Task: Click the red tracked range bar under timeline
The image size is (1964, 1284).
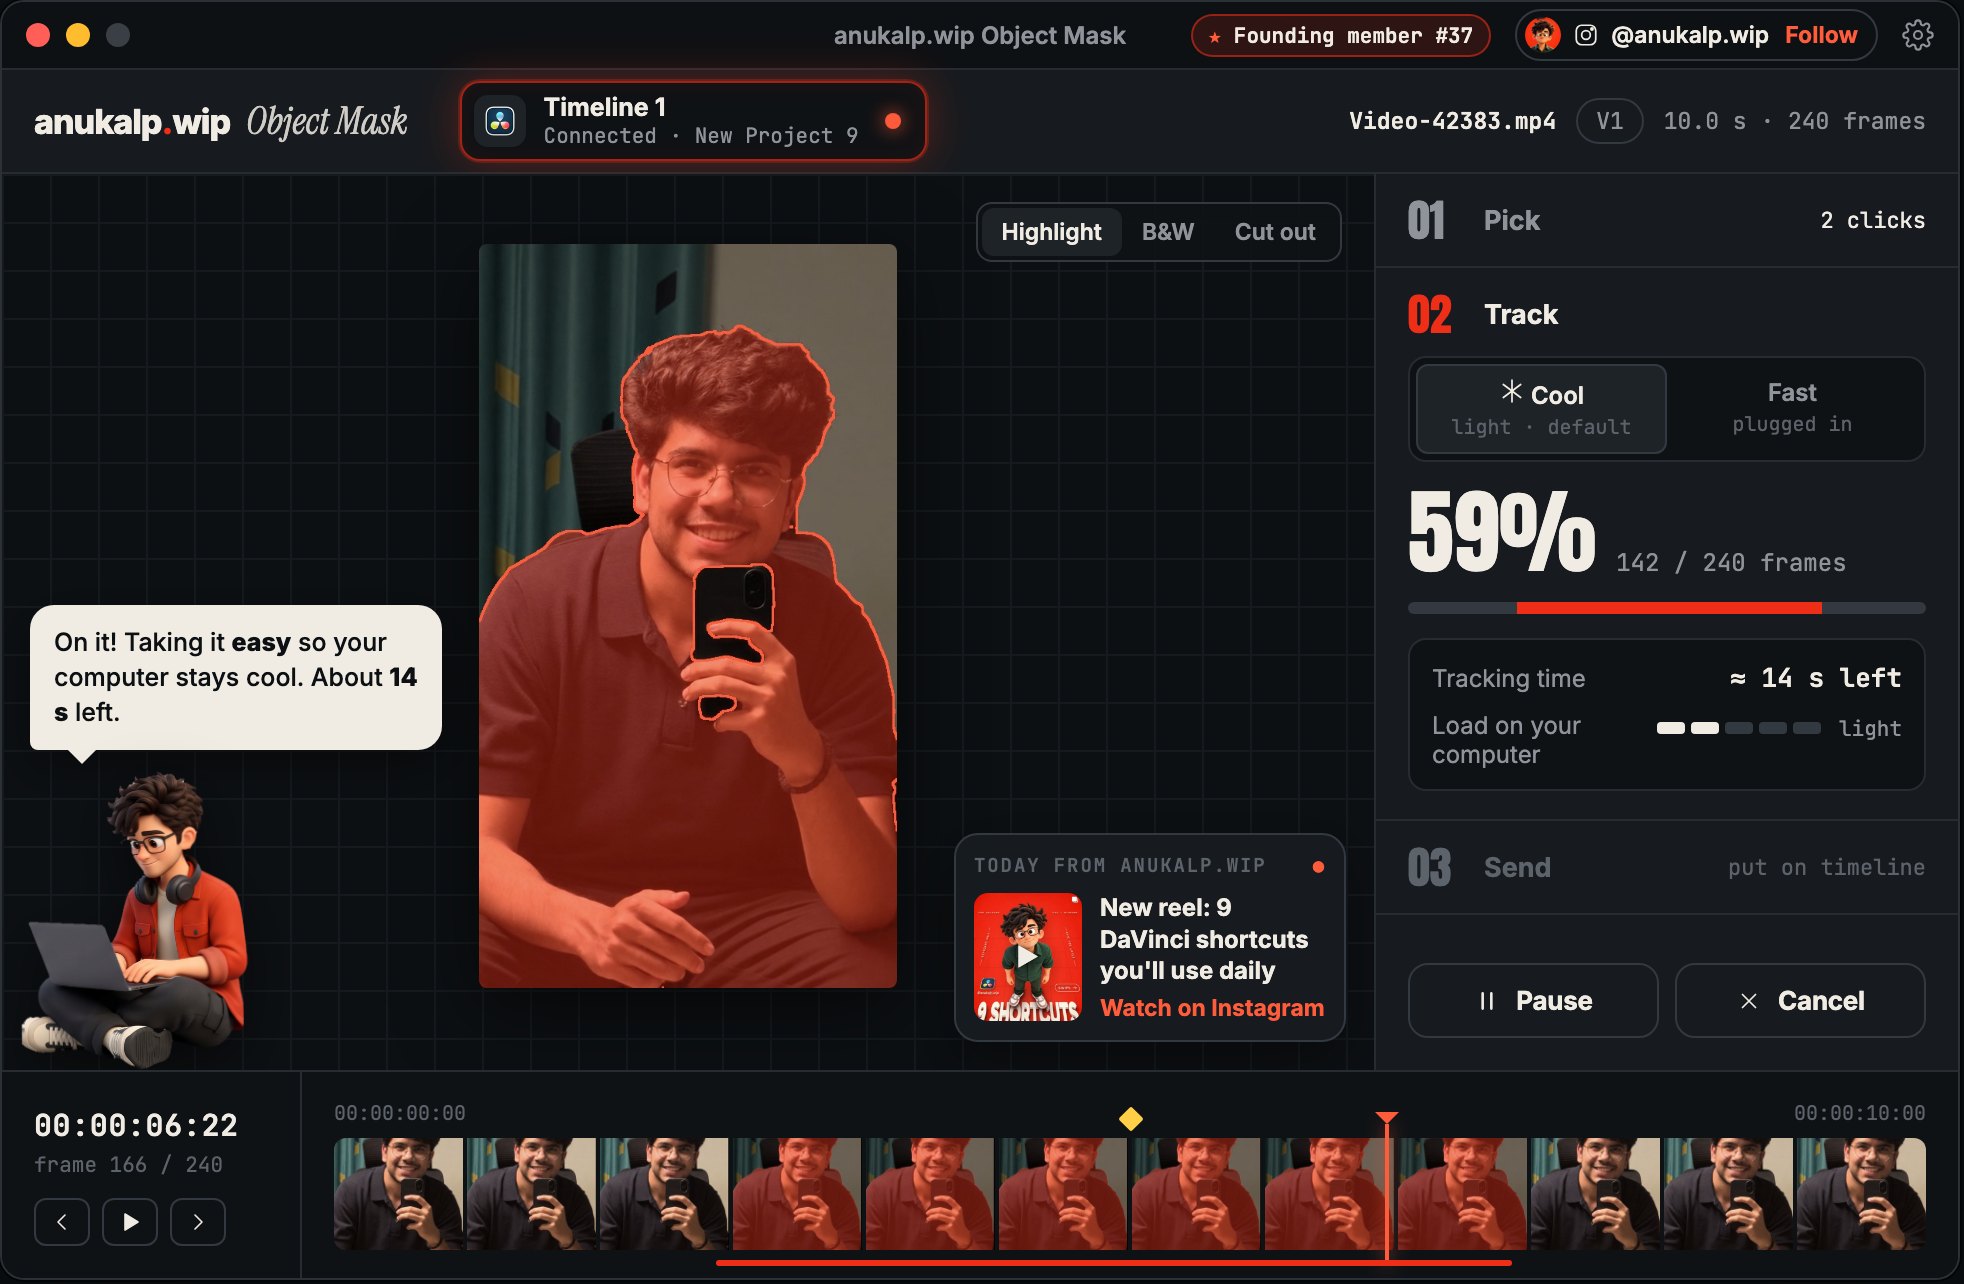Action: (1113, 1263)
